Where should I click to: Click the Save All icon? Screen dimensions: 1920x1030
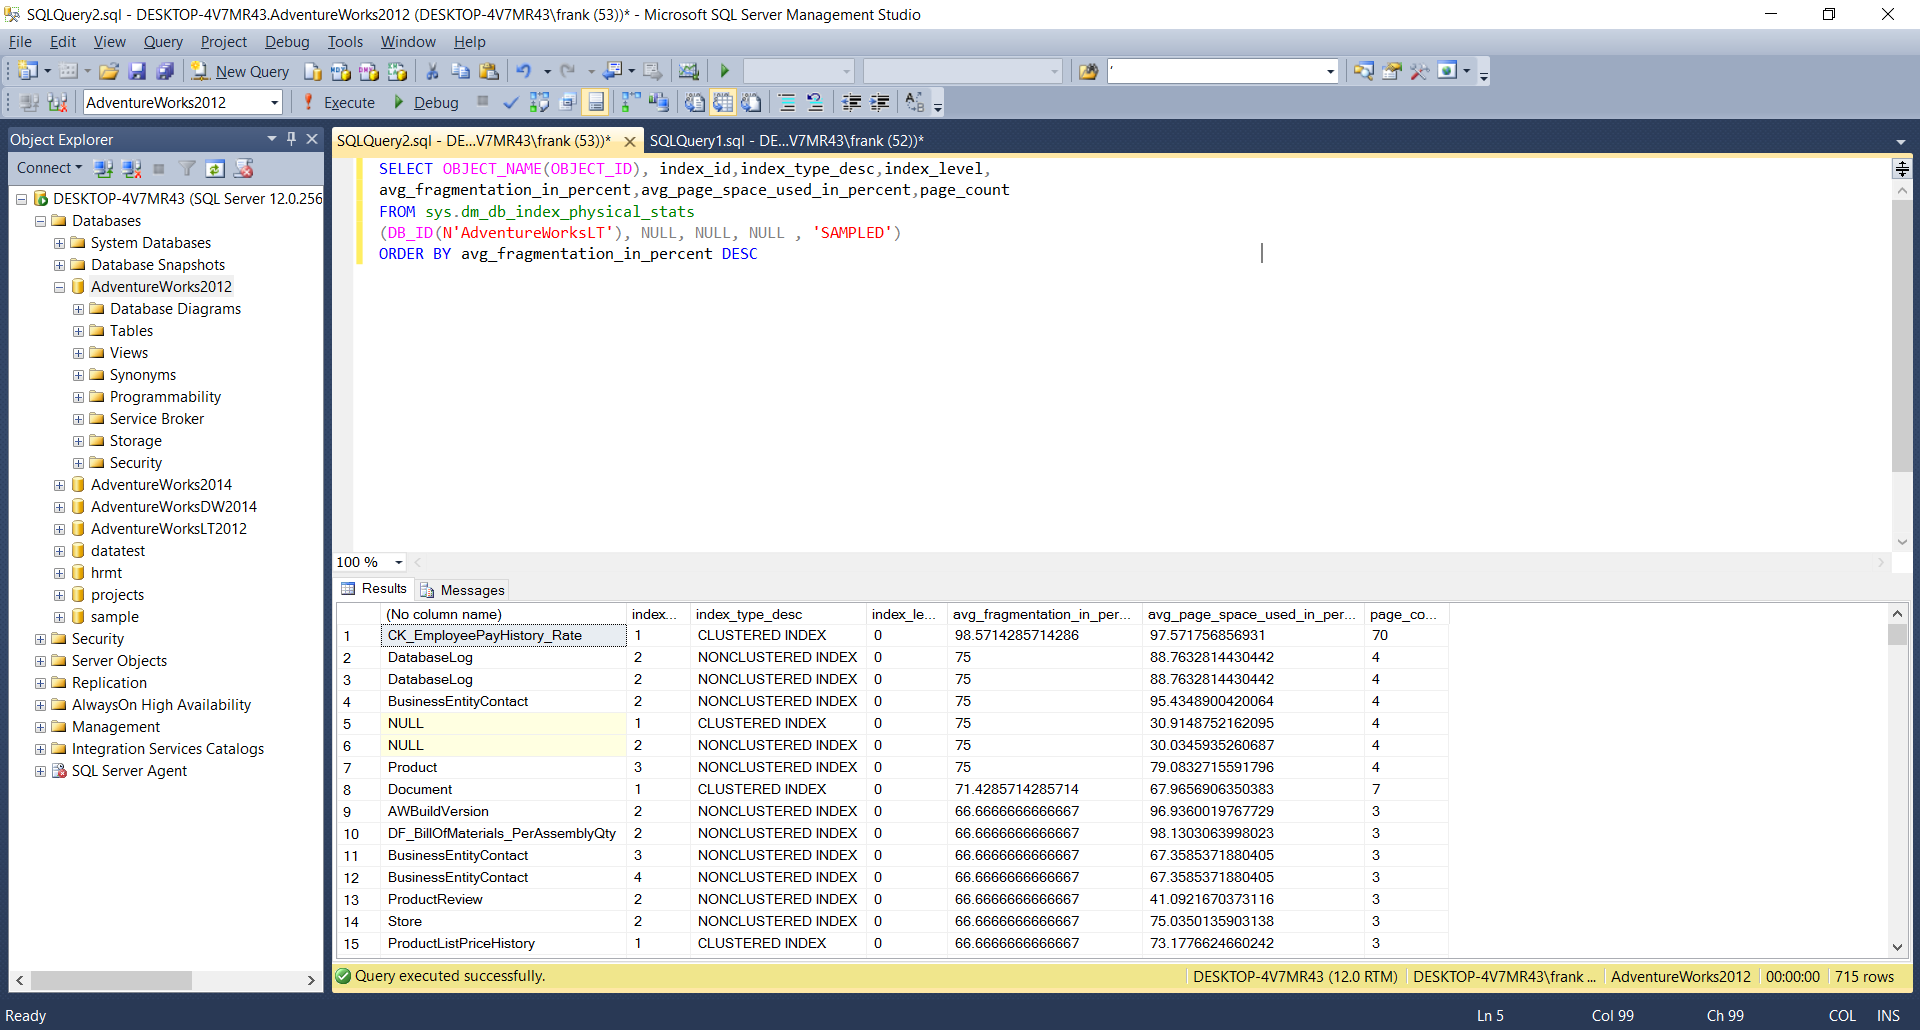coord(165,71)
